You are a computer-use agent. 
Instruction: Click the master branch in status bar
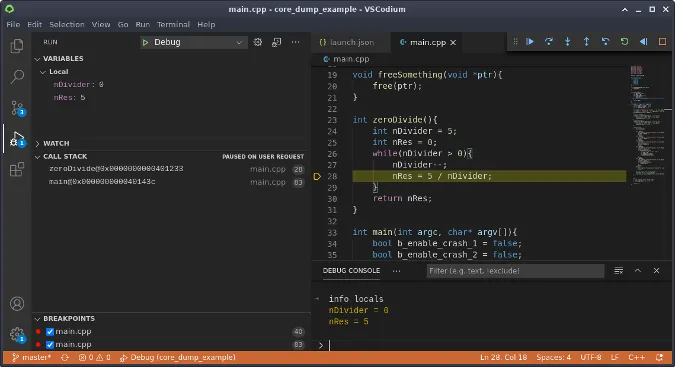coord(31,358)
